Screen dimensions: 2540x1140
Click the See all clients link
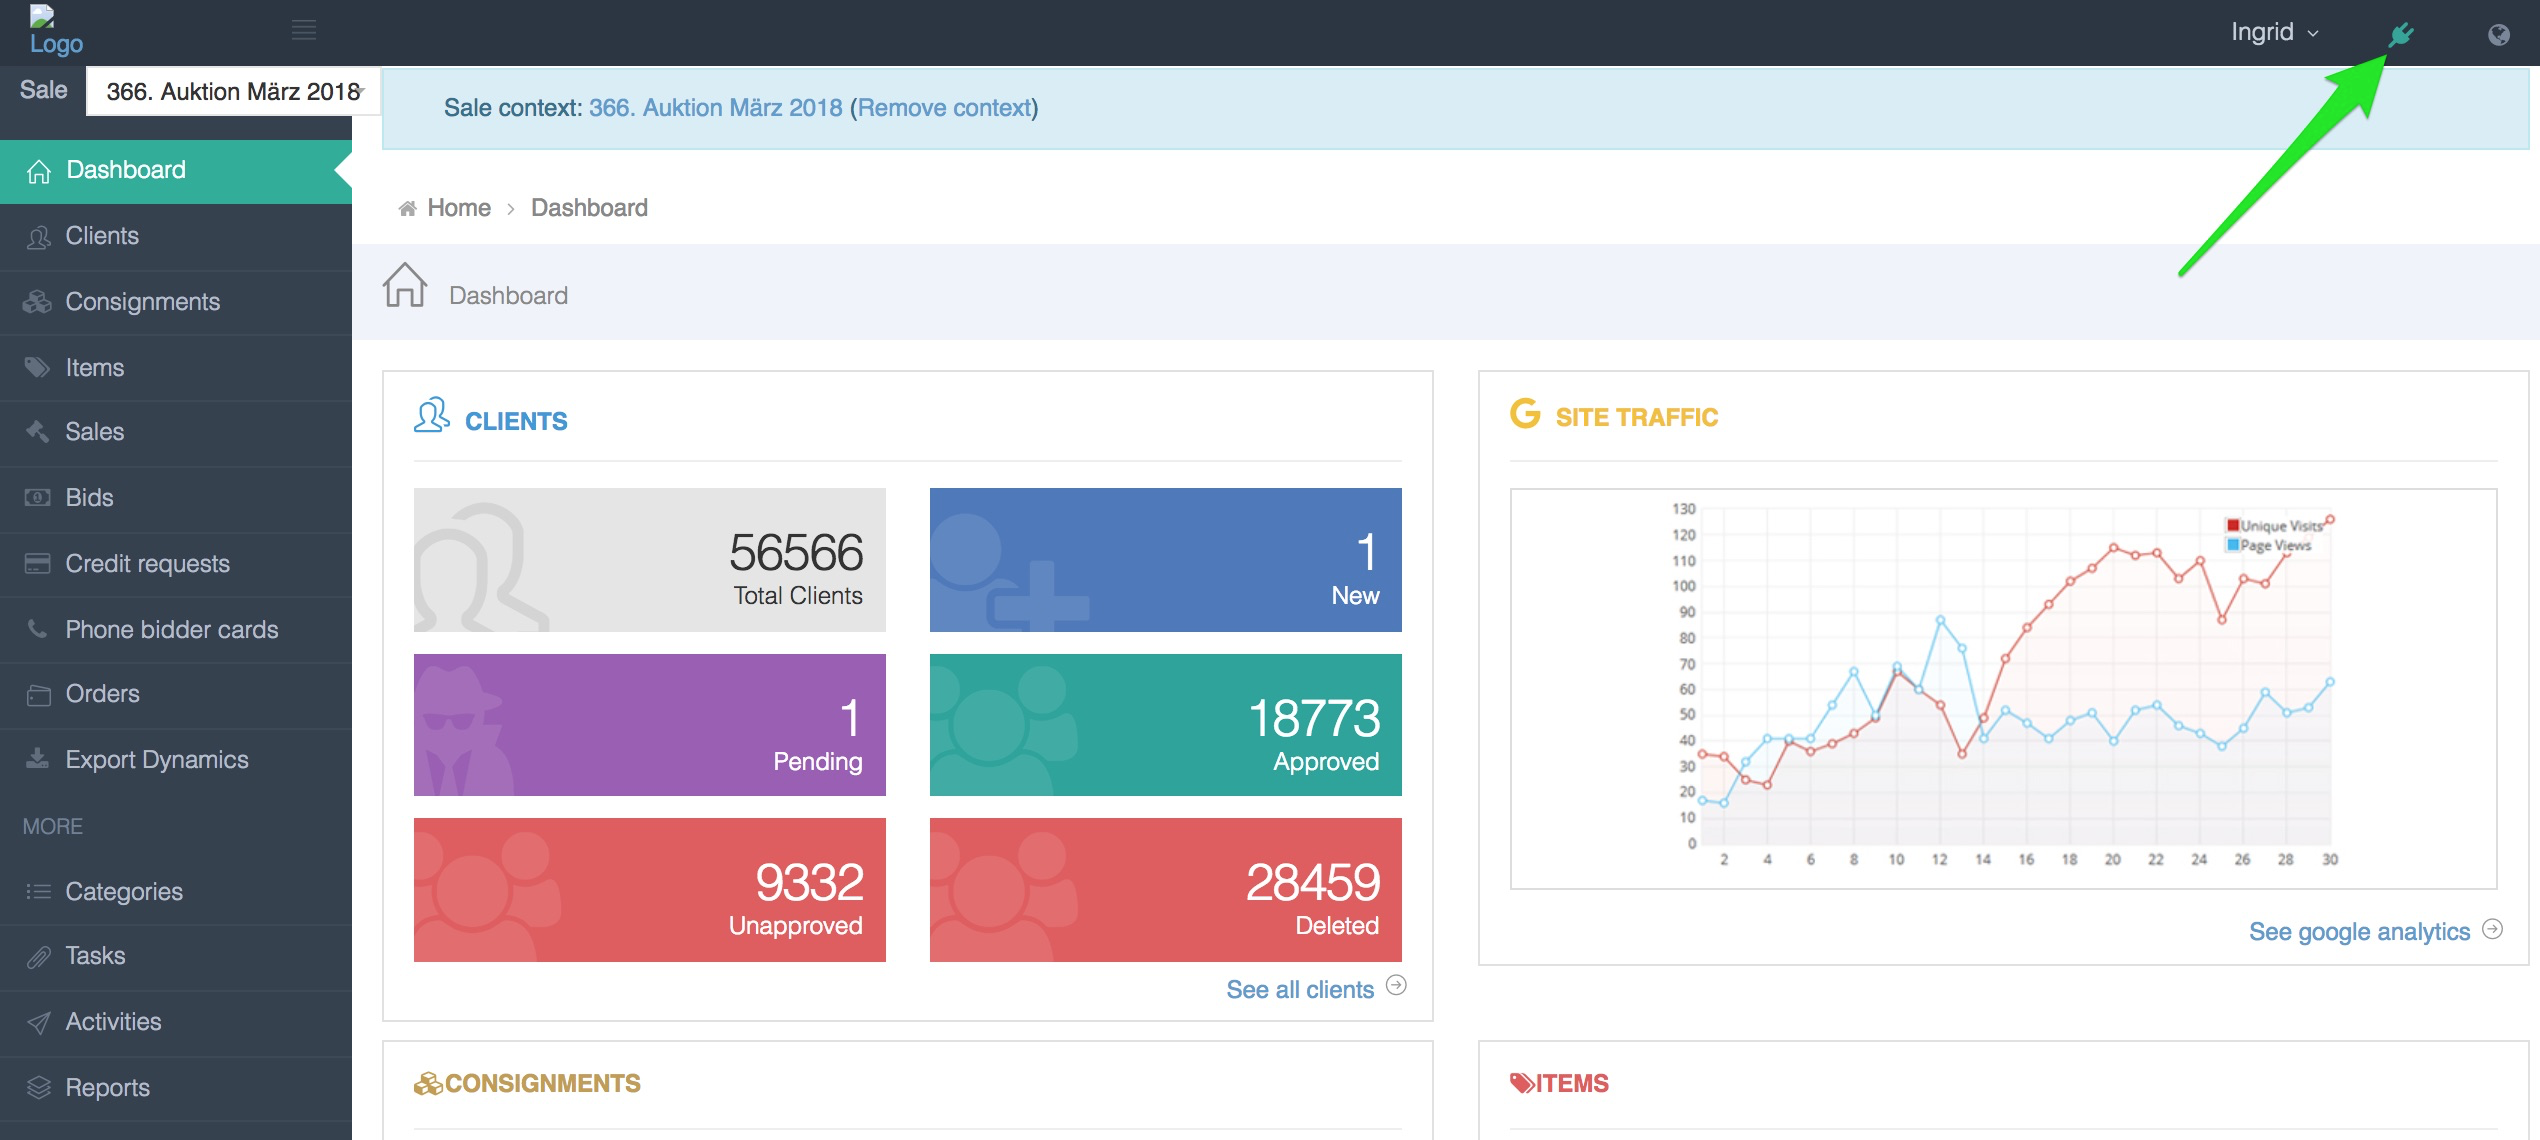(x=1300, y=990)
